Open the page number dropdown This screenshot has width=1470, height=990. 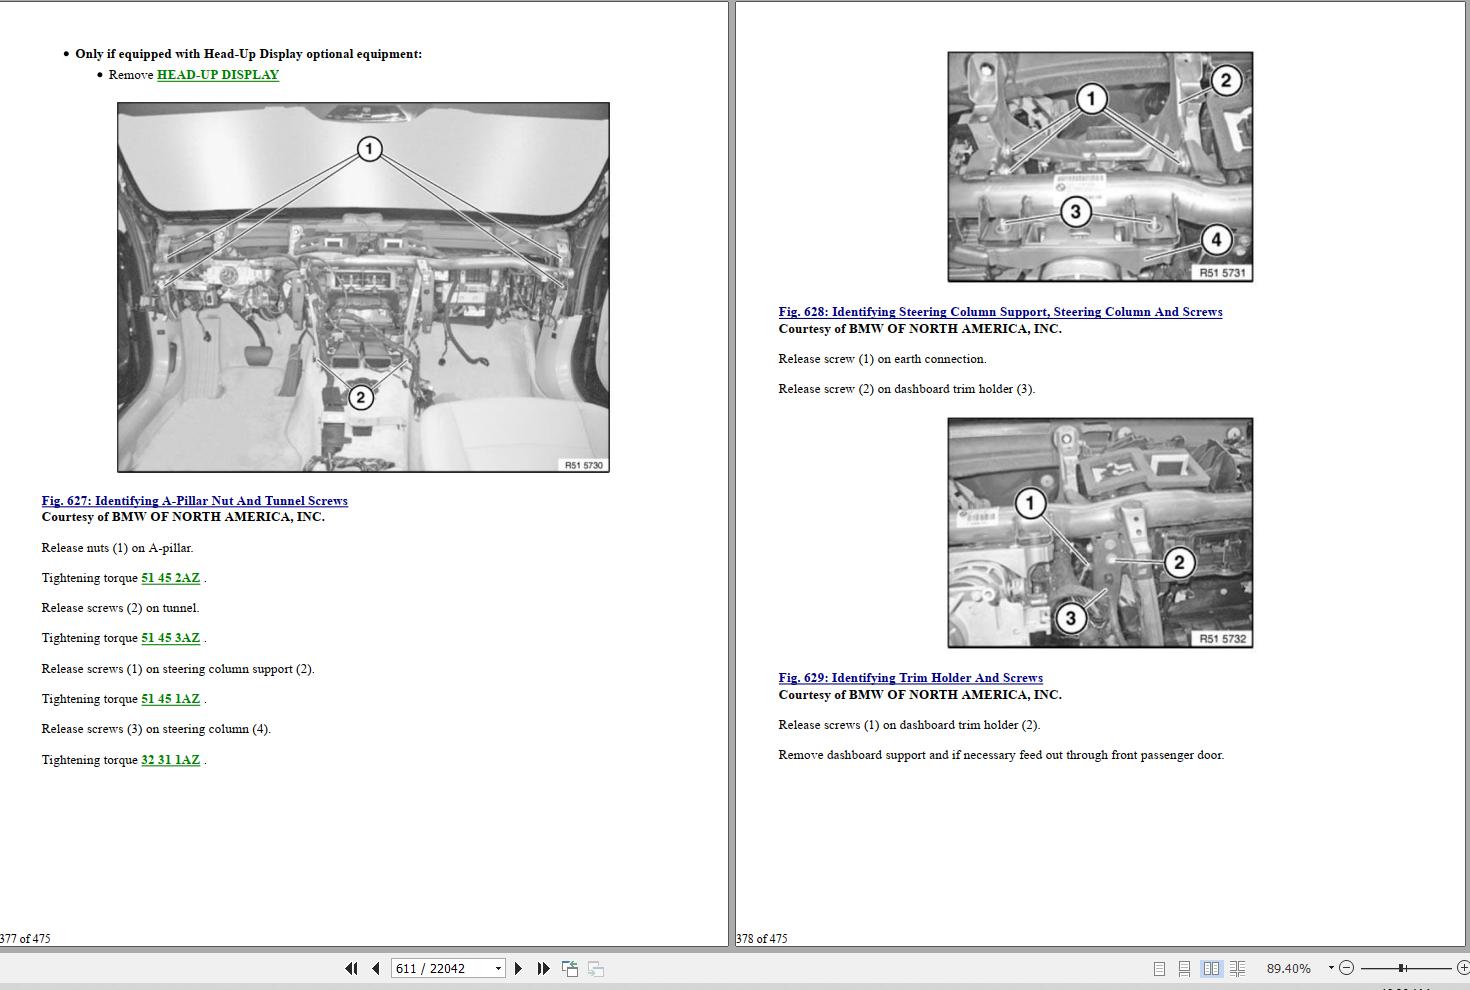point(498,968)
